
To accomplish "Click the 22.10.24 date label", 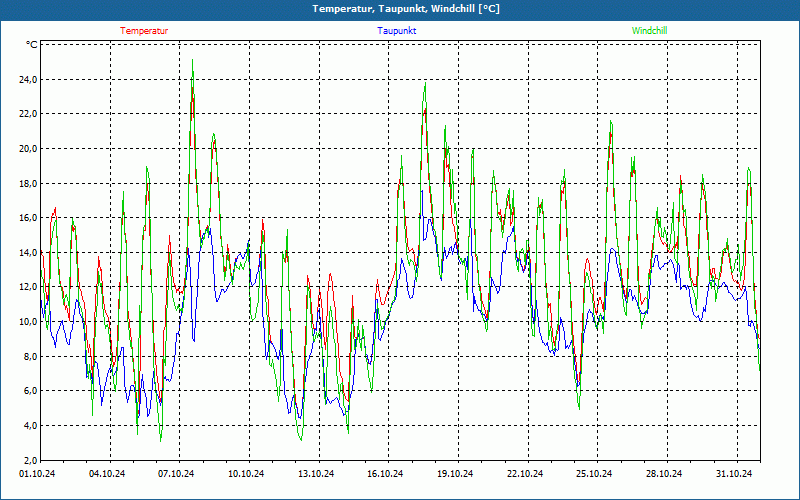I will pos(525,474).
